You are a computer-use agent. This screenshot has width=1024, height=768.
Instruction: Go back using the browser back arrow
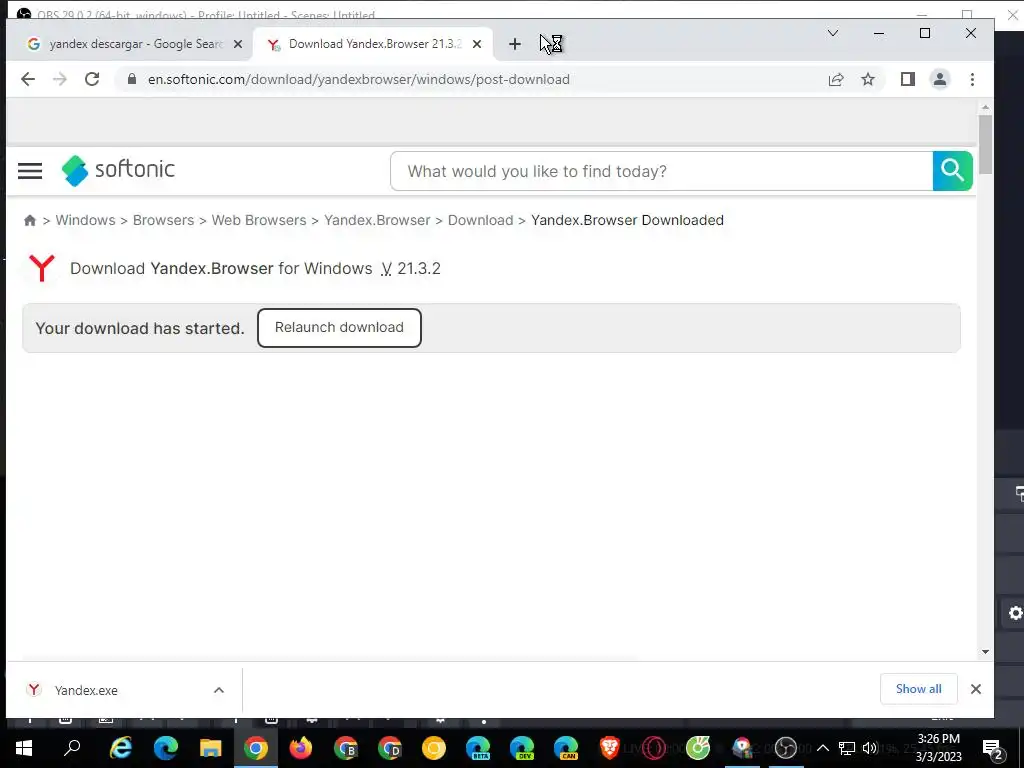coord(27,79)
